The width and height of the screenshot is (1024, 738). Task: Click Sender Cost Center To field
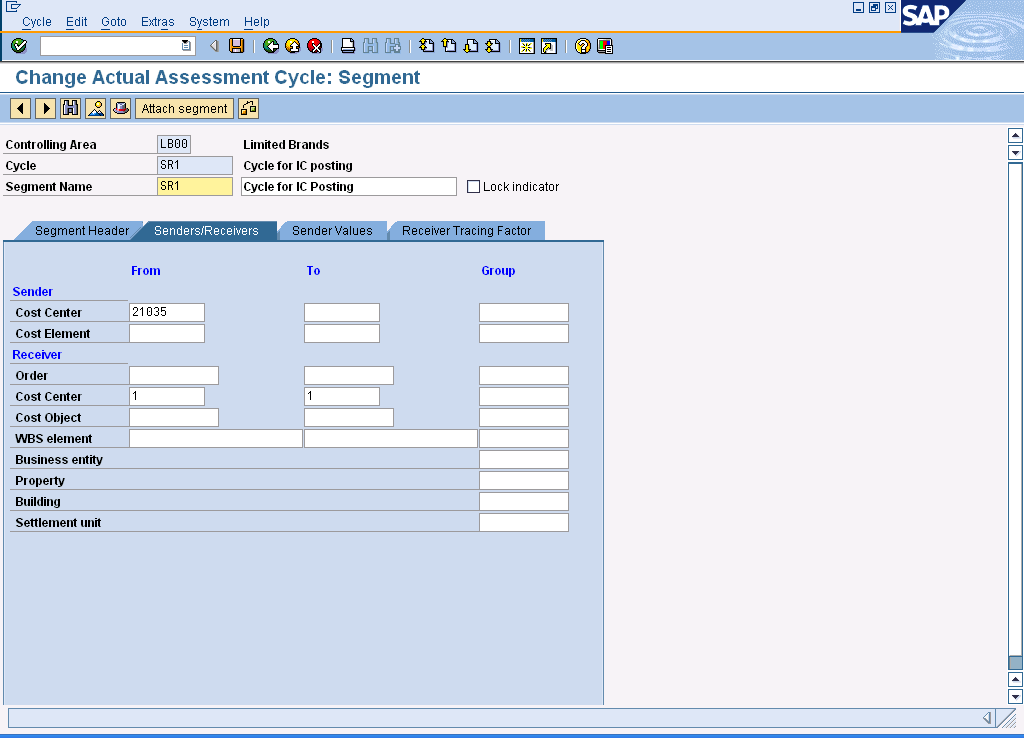[342, 312]
